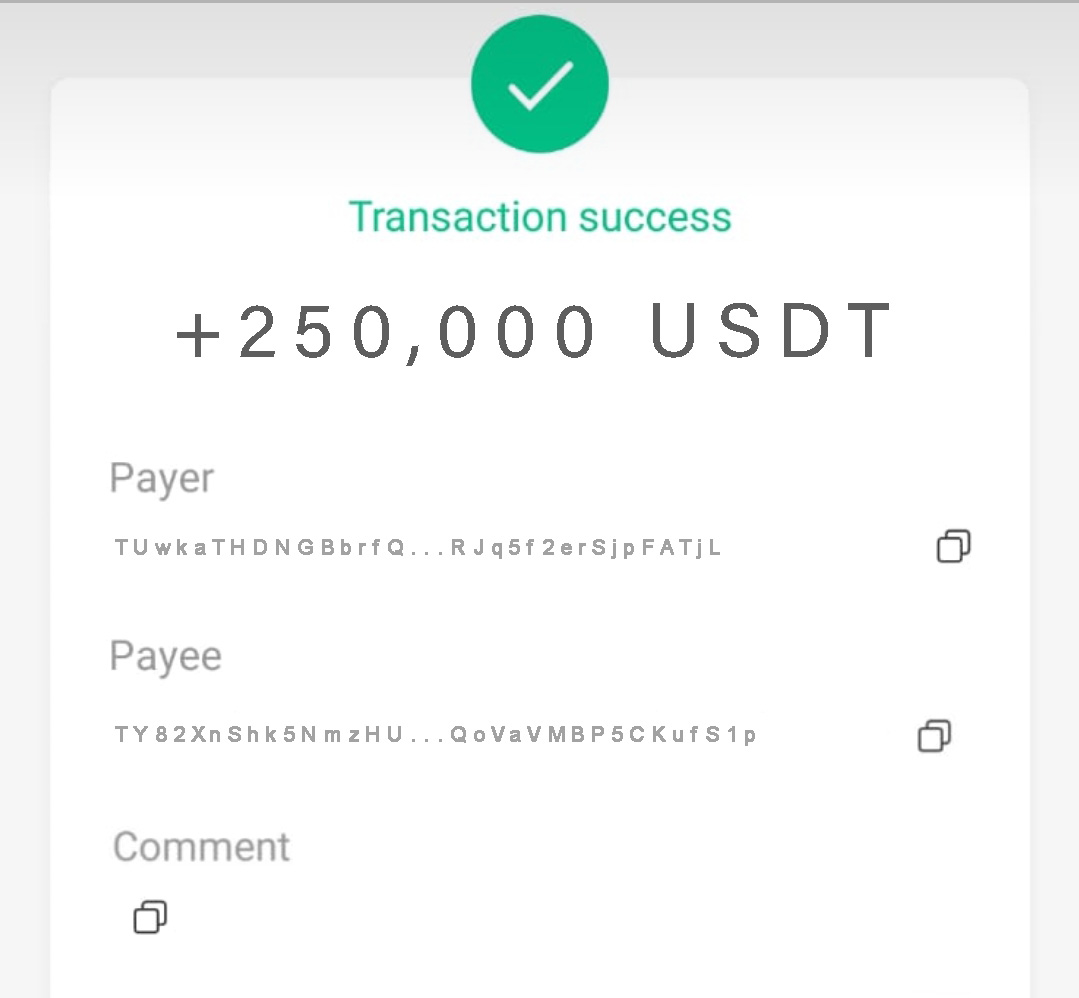Select the 250,000 amount figure
1079x998 pixels.
[x=416, y=332]
